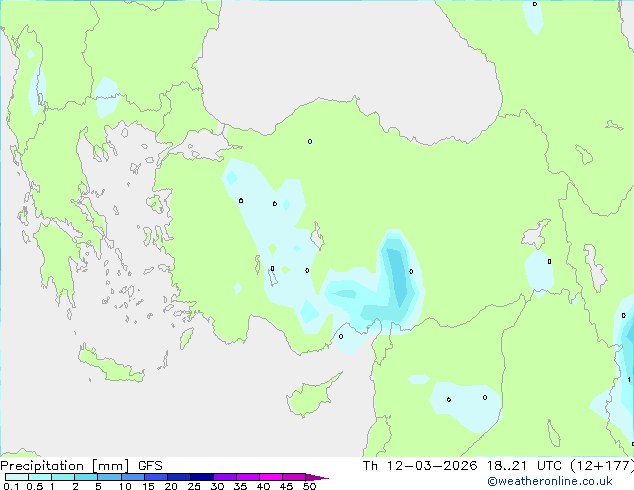634x490 pixels.
Task: Click the legend label "5"
Action: tap(98, 486)
